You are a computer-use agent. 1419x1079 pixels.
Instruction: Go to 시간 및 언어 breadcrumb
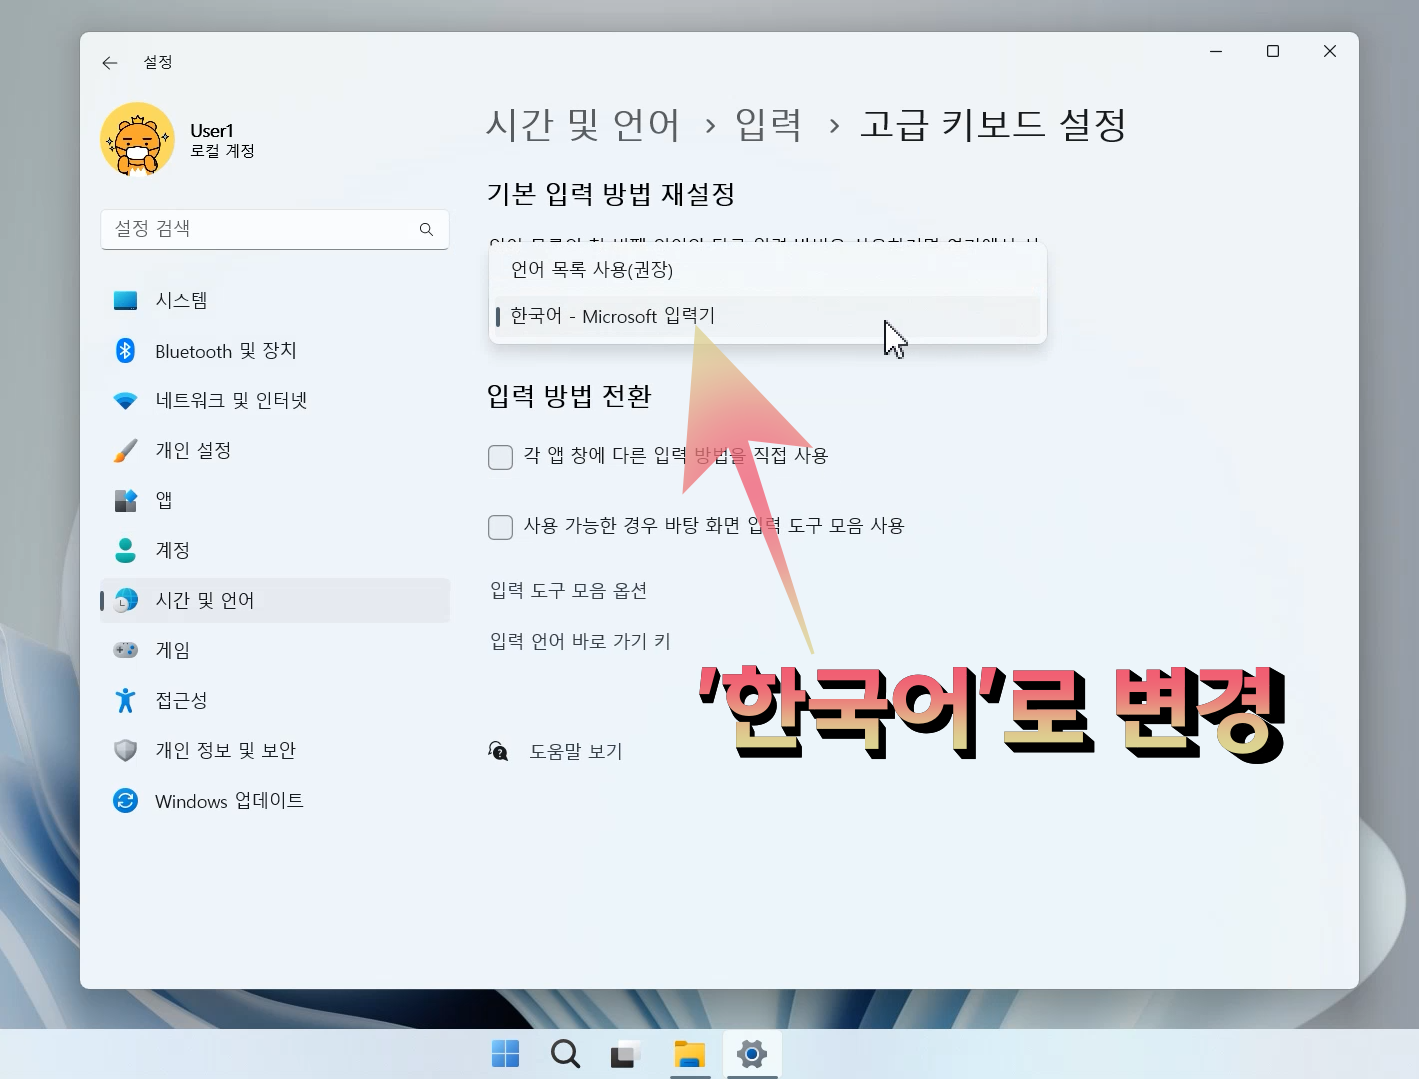pos(583,125)
